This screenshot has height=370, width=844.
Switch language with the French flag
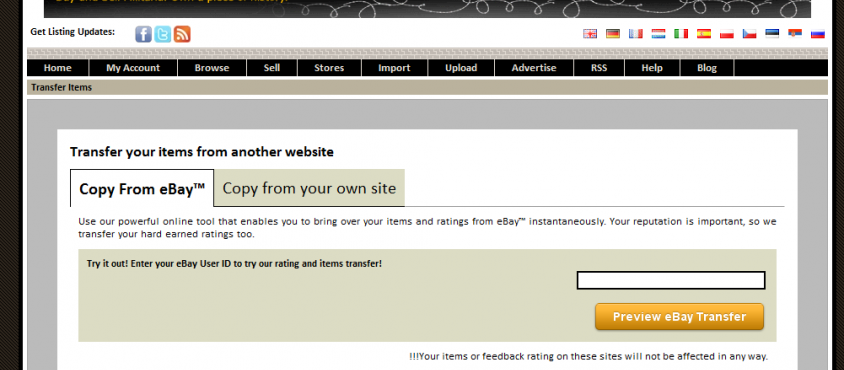click(636, 33)
